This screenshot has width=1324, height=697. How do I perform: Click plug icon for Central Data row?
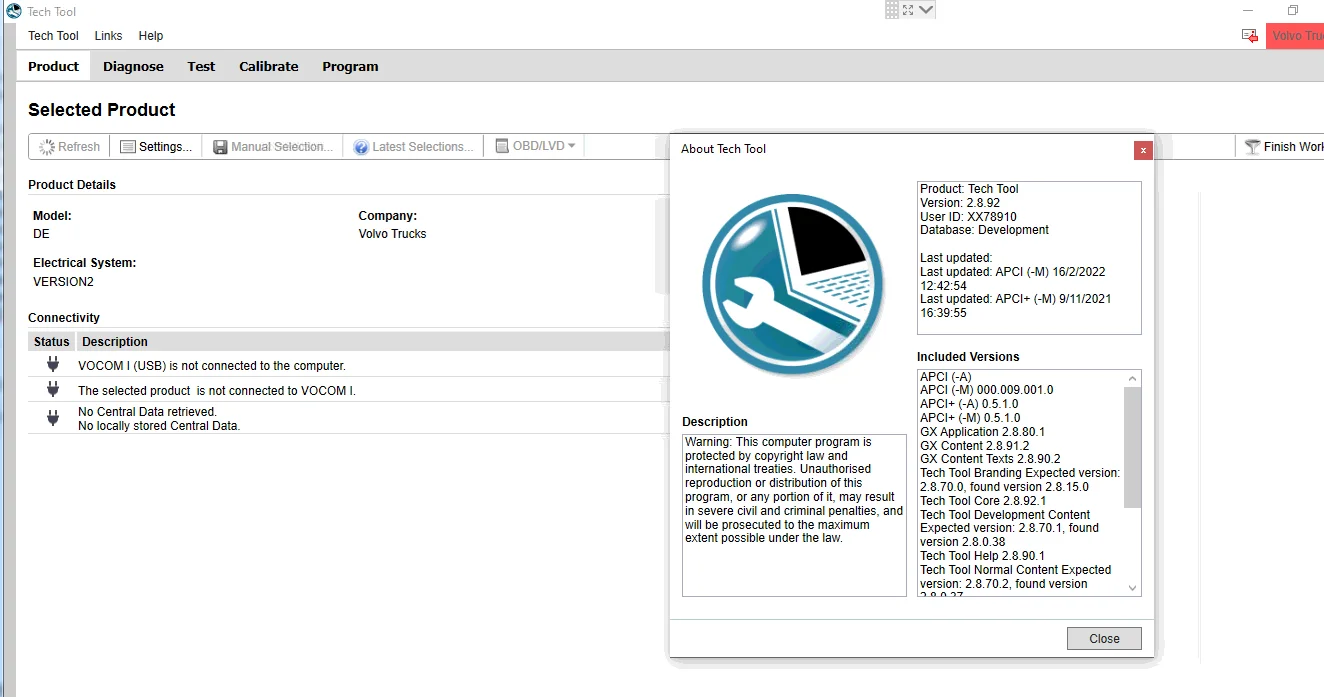pyautogui.click(x=53, y=418)
